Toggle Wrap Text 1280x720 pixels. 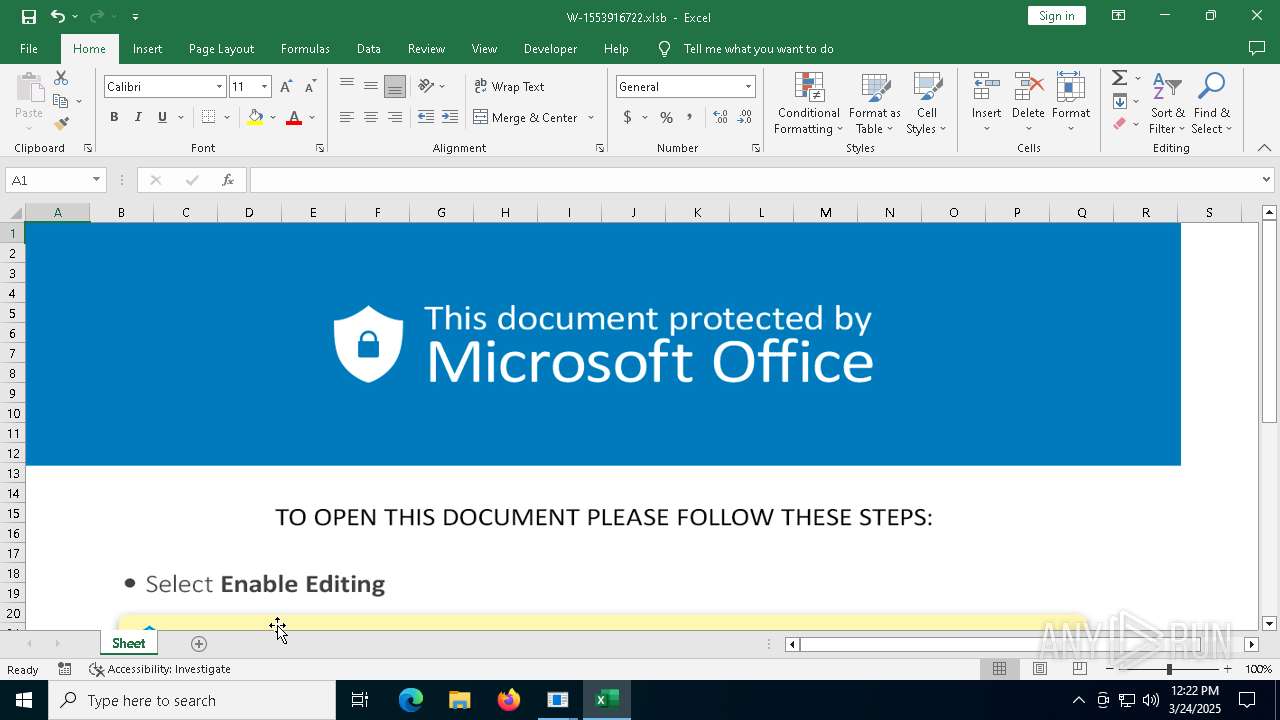click(x=510, y=86)
